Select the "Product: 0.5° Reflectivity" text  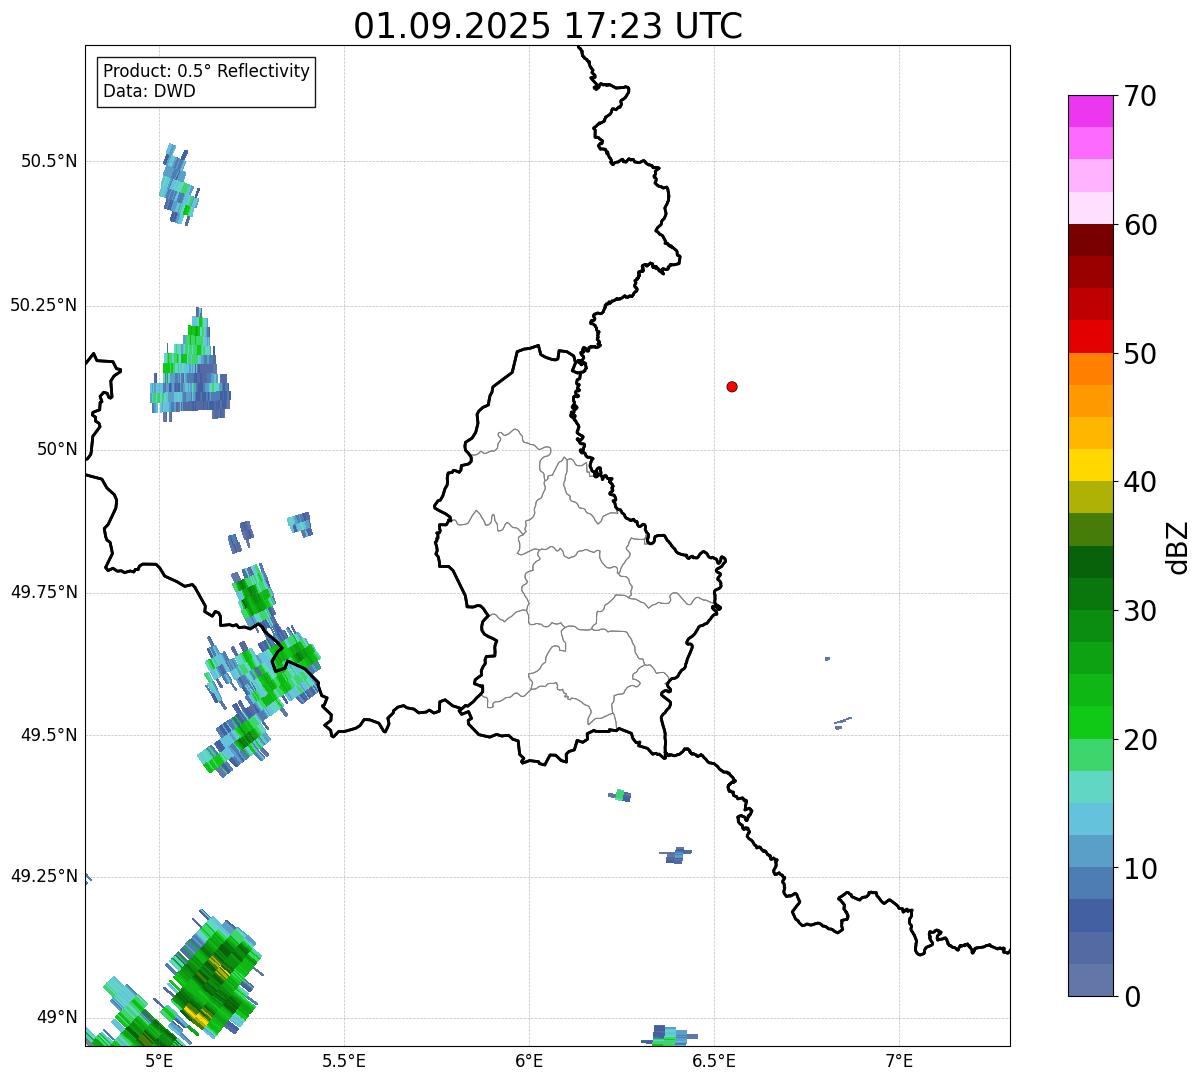[207, 72]
